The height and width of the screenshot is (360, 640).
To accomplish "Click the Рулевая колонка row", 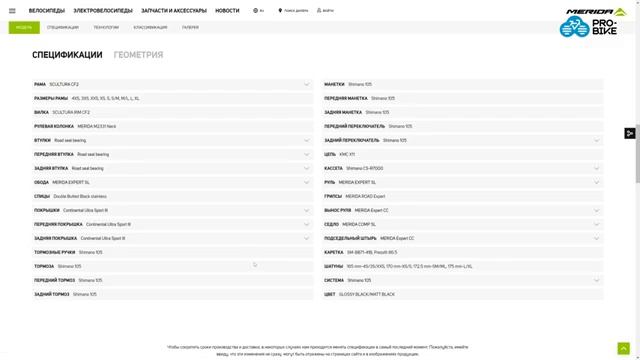I will pyautogui.click(x=173, y=127).
